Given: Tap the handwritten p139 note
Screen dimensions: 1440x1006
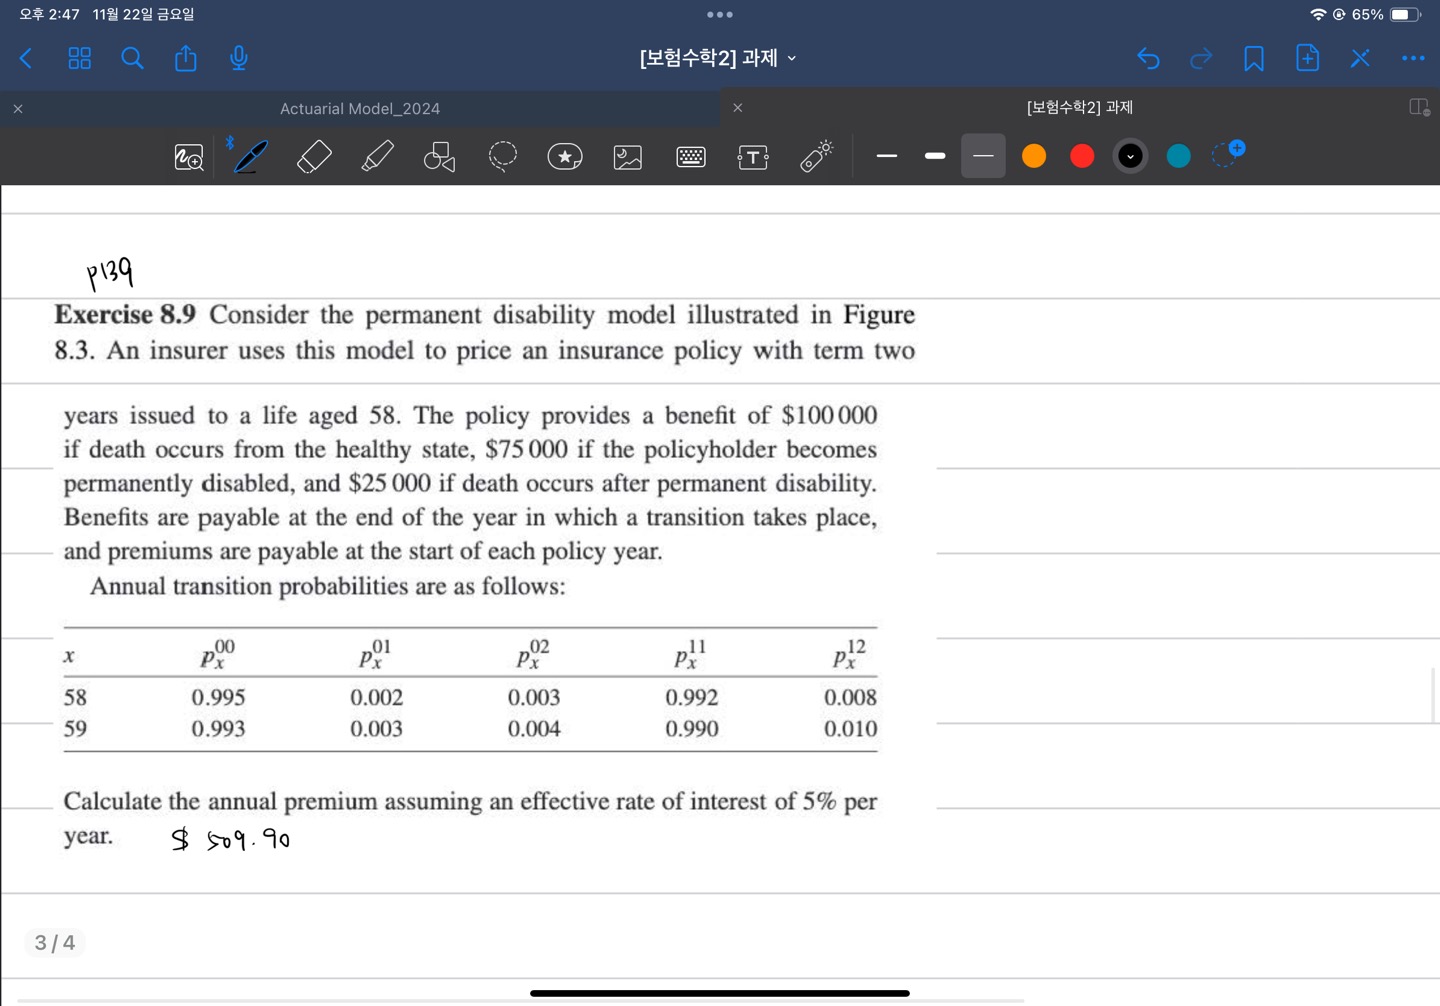Looking at the screenshot, I should point(110,272).
